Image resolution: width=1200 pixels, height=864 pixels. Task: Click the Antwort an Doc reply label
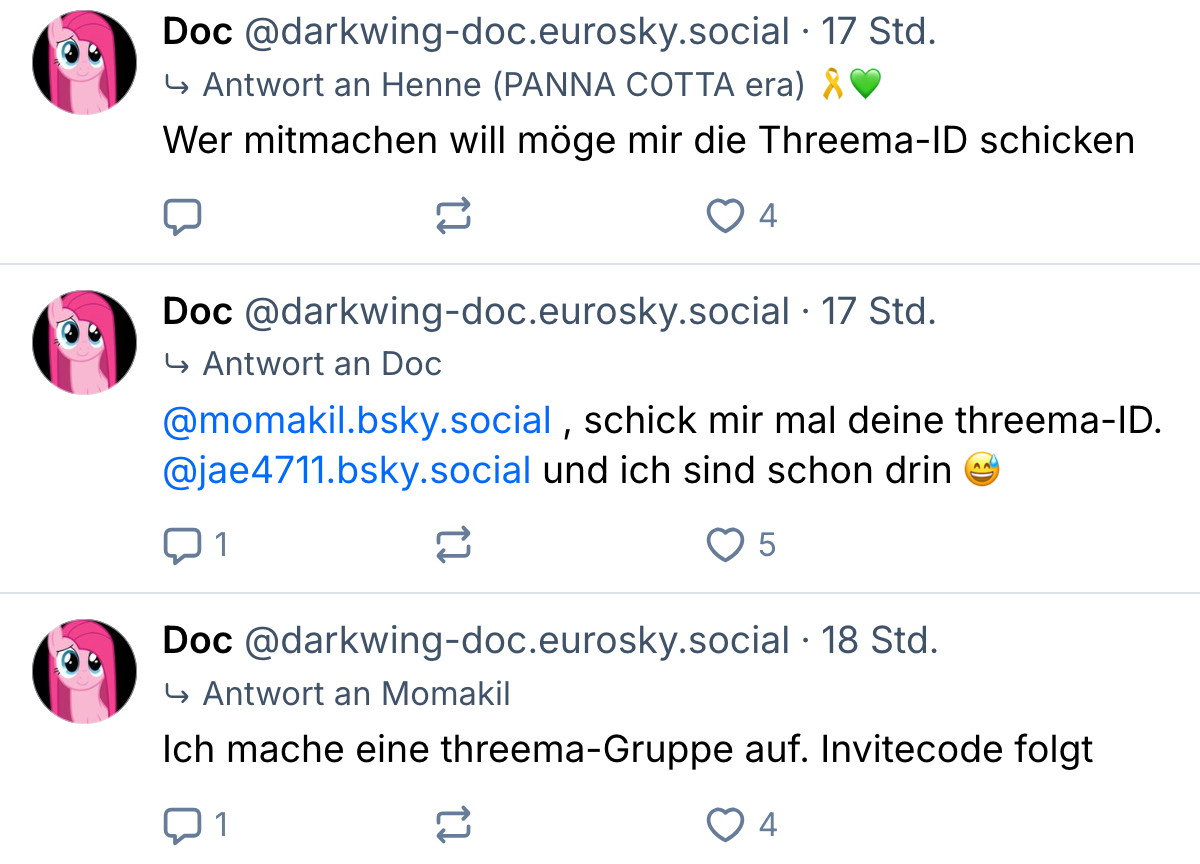point(322,364)
